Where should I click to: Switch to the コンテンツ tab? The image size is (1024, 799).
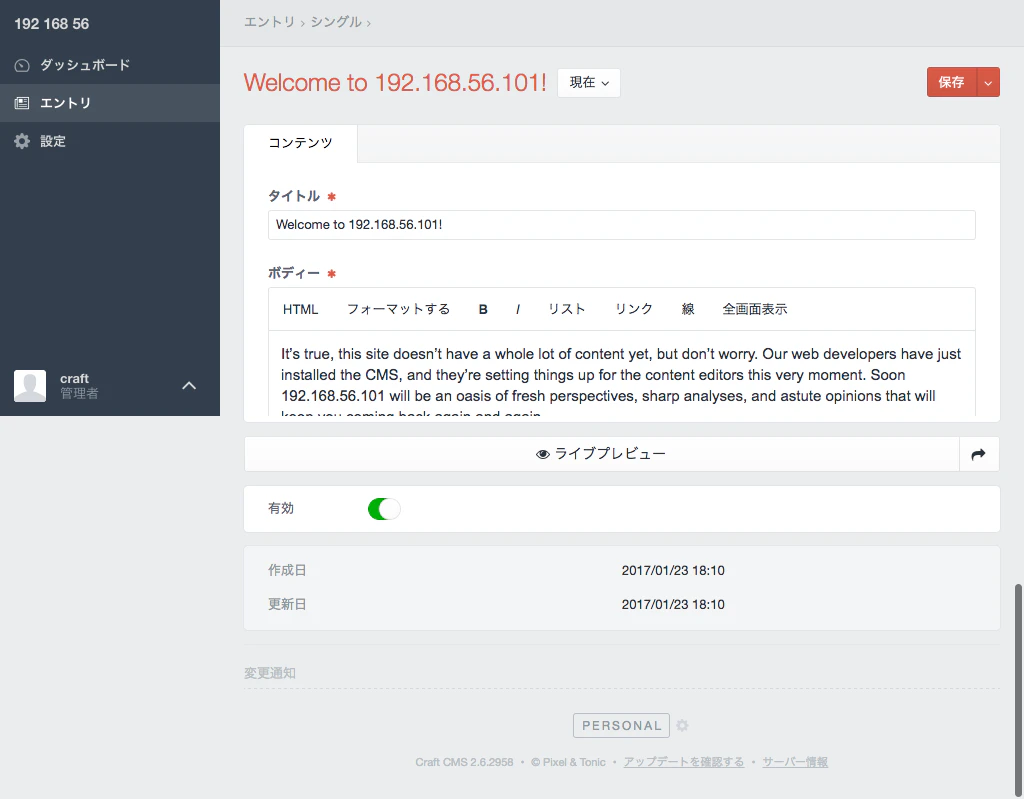pos(300,143)
